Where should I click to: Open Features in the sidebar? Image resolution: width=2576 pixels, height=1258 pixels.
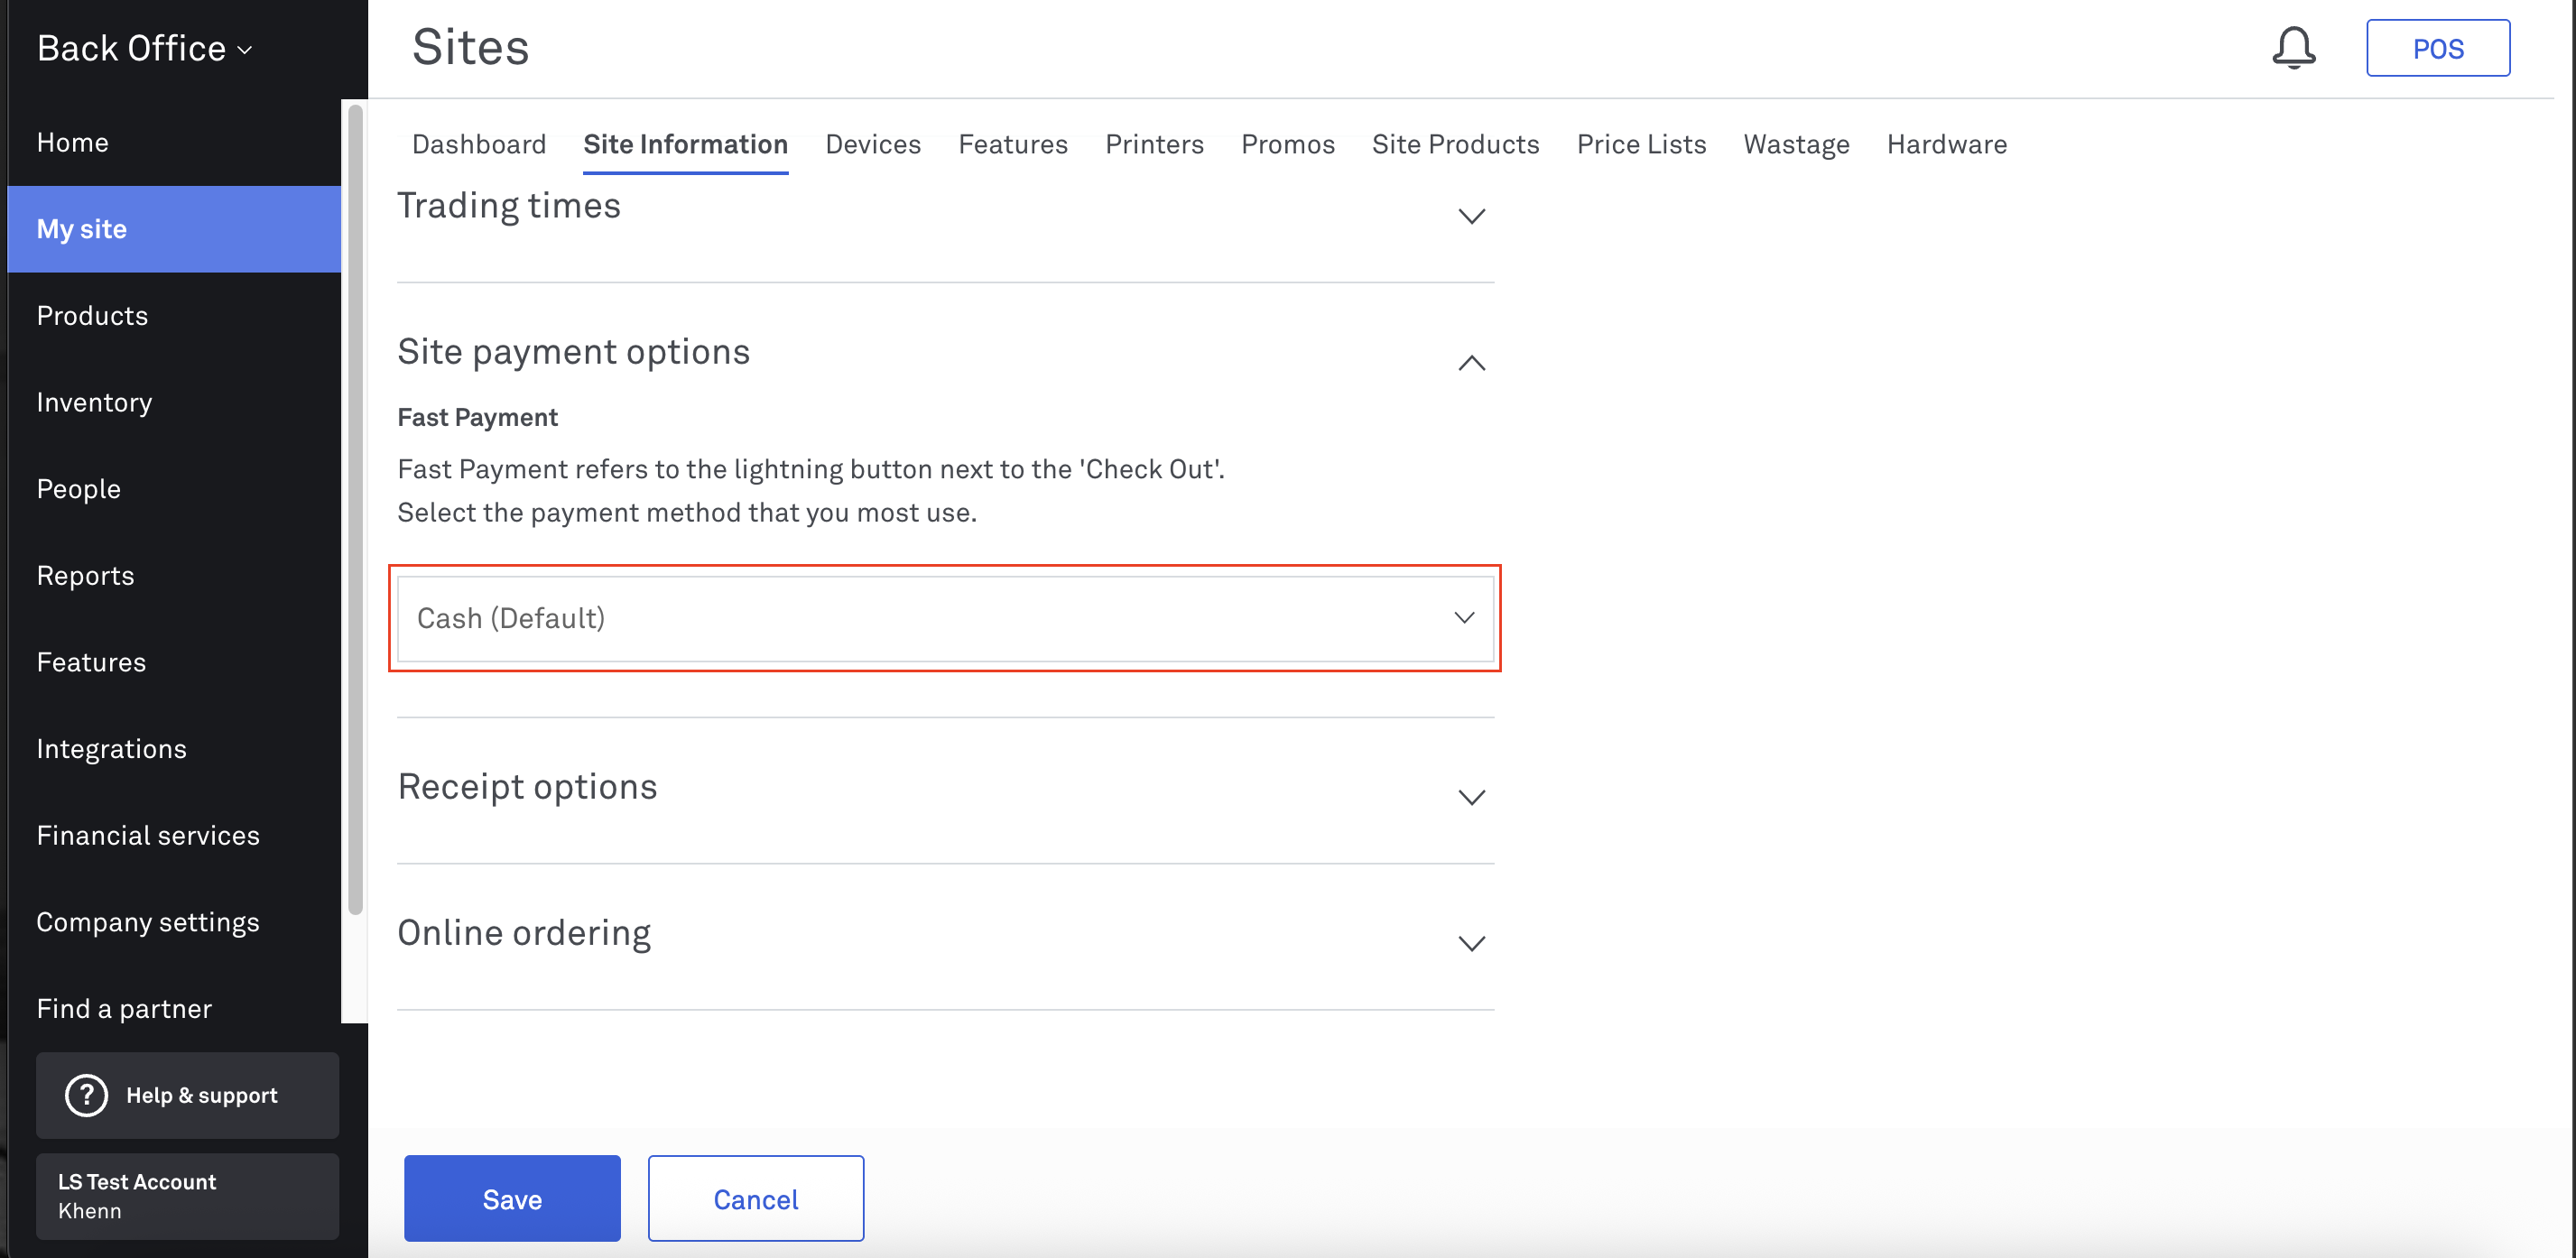click(174, 662)
